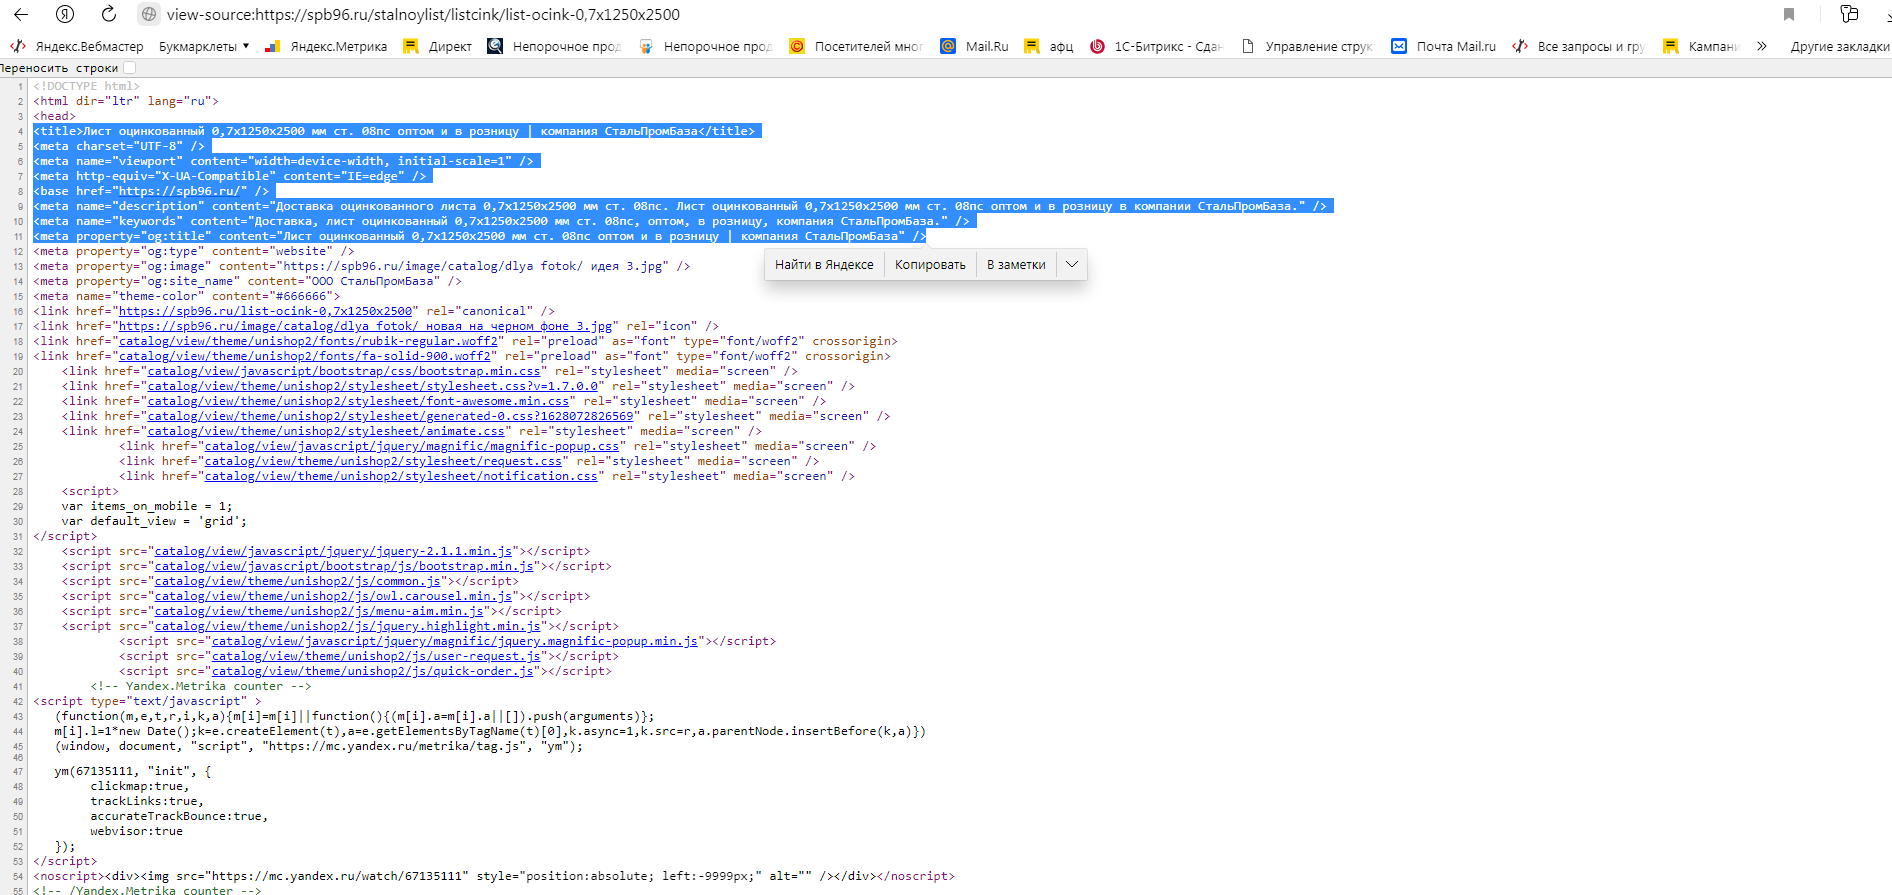Open the Другие закладки folder

click(x=1840, y=46)
